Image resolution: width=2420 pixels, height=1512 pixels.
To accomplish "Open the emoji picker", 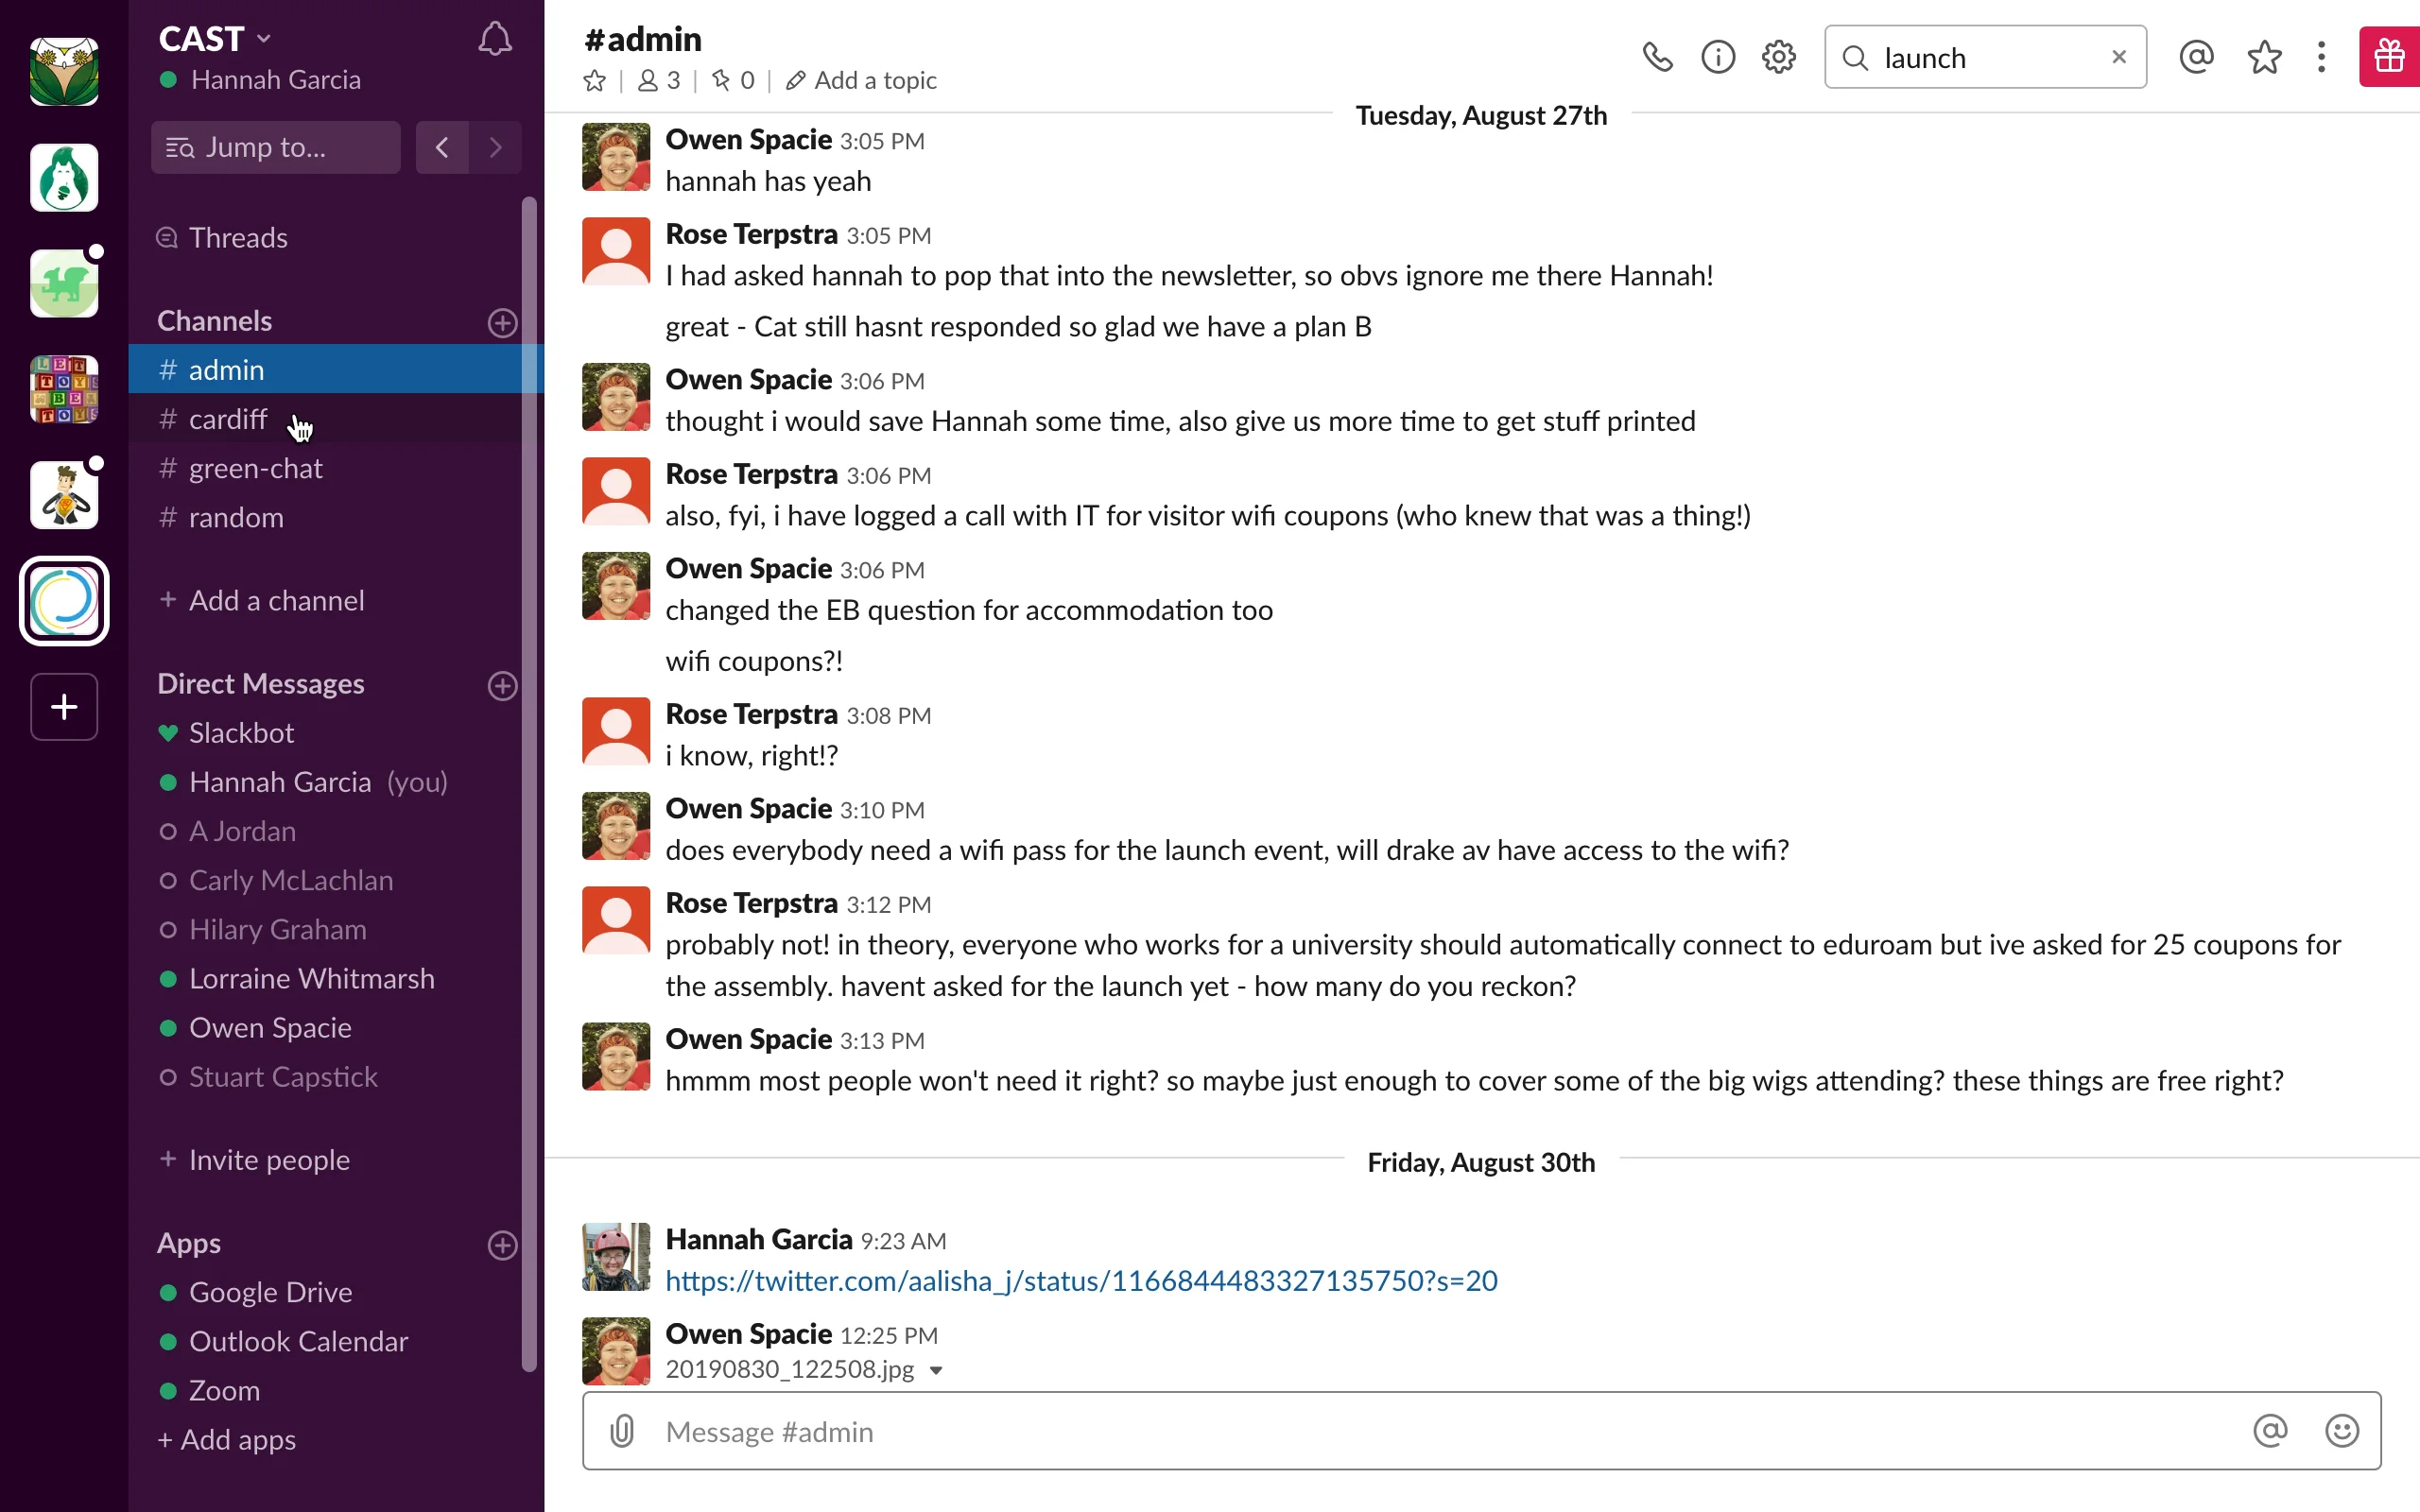I will pos(2342,1431).
